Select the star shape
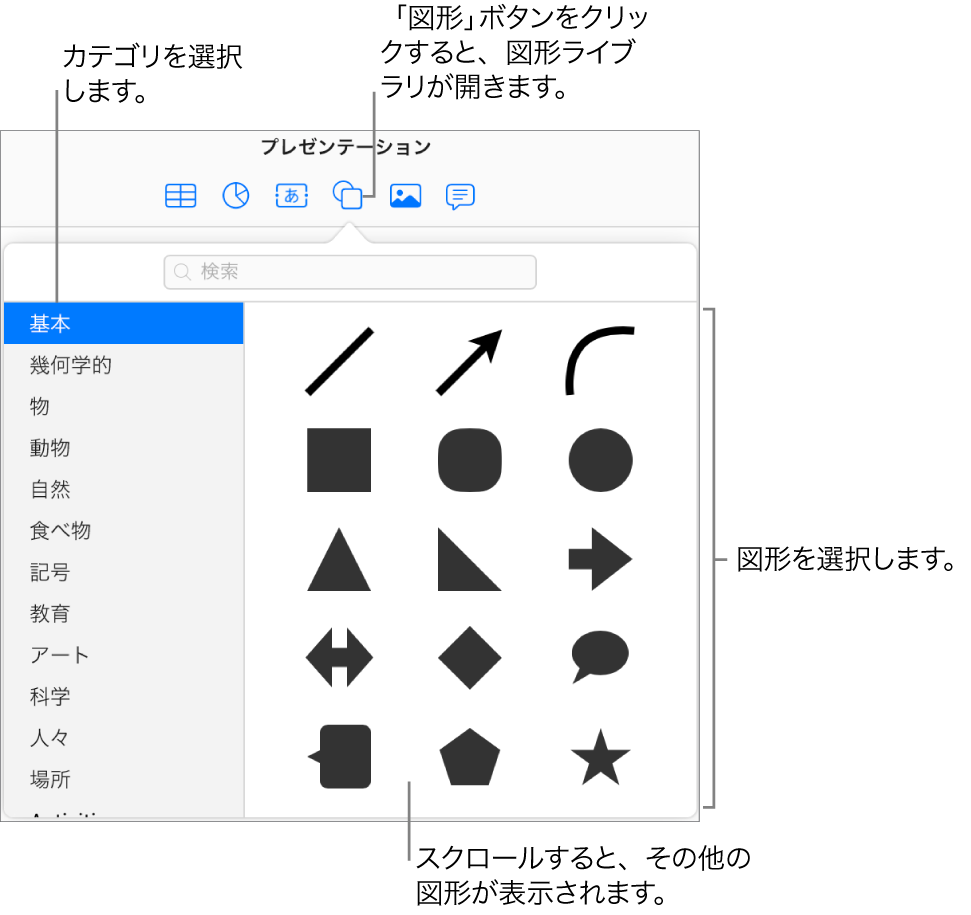971x915 pixels. pos(600,758)
